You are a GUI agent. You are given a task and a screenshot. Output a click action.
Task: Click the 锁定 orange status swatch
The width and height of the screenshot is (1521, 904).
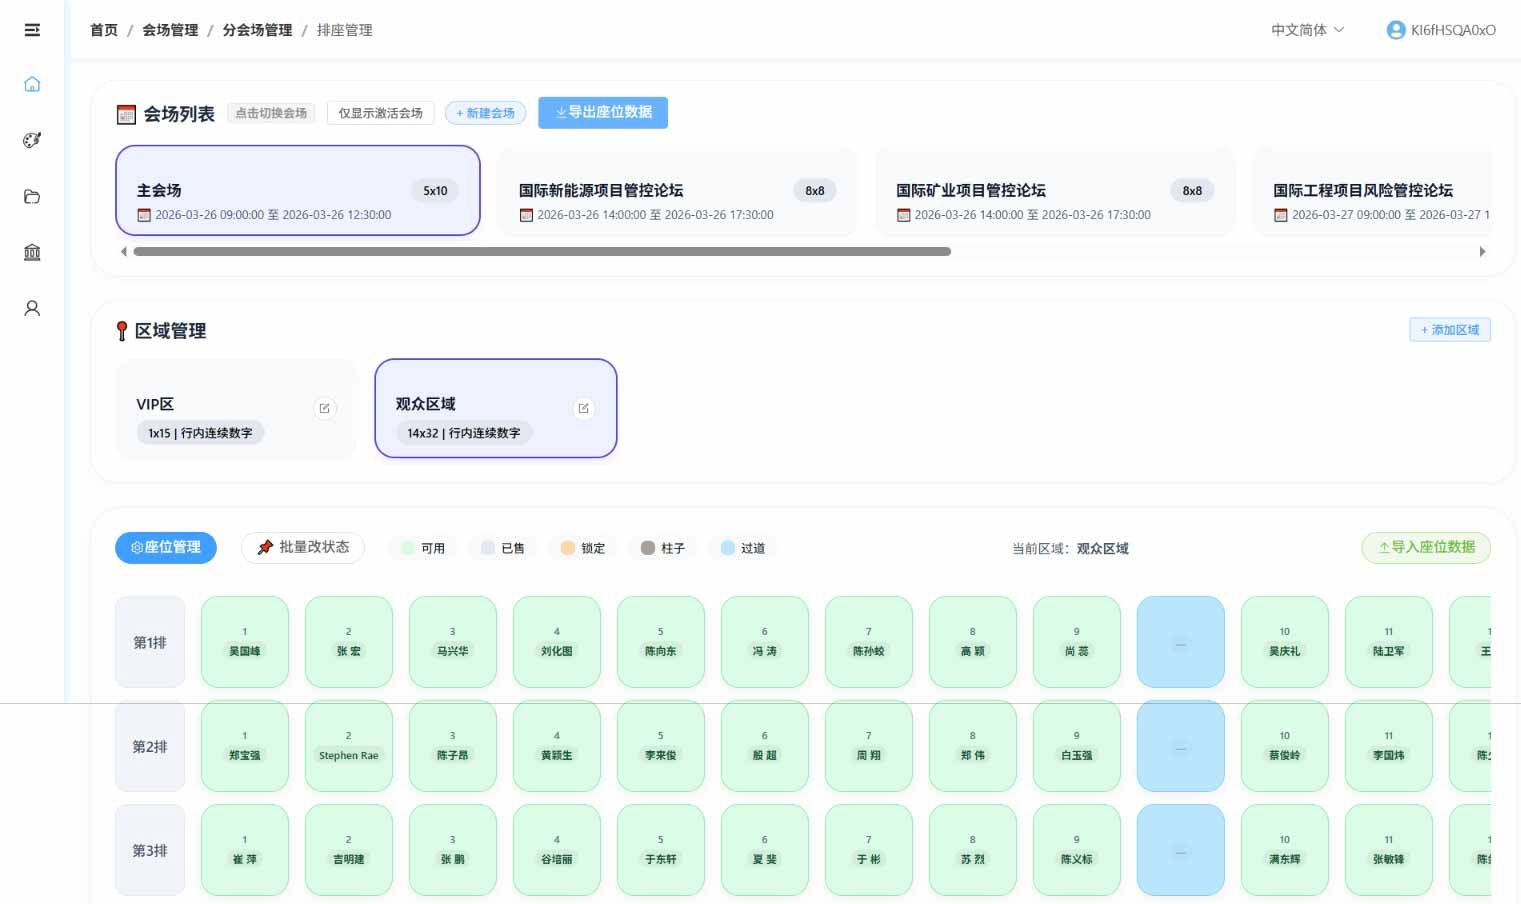(568, 548)
